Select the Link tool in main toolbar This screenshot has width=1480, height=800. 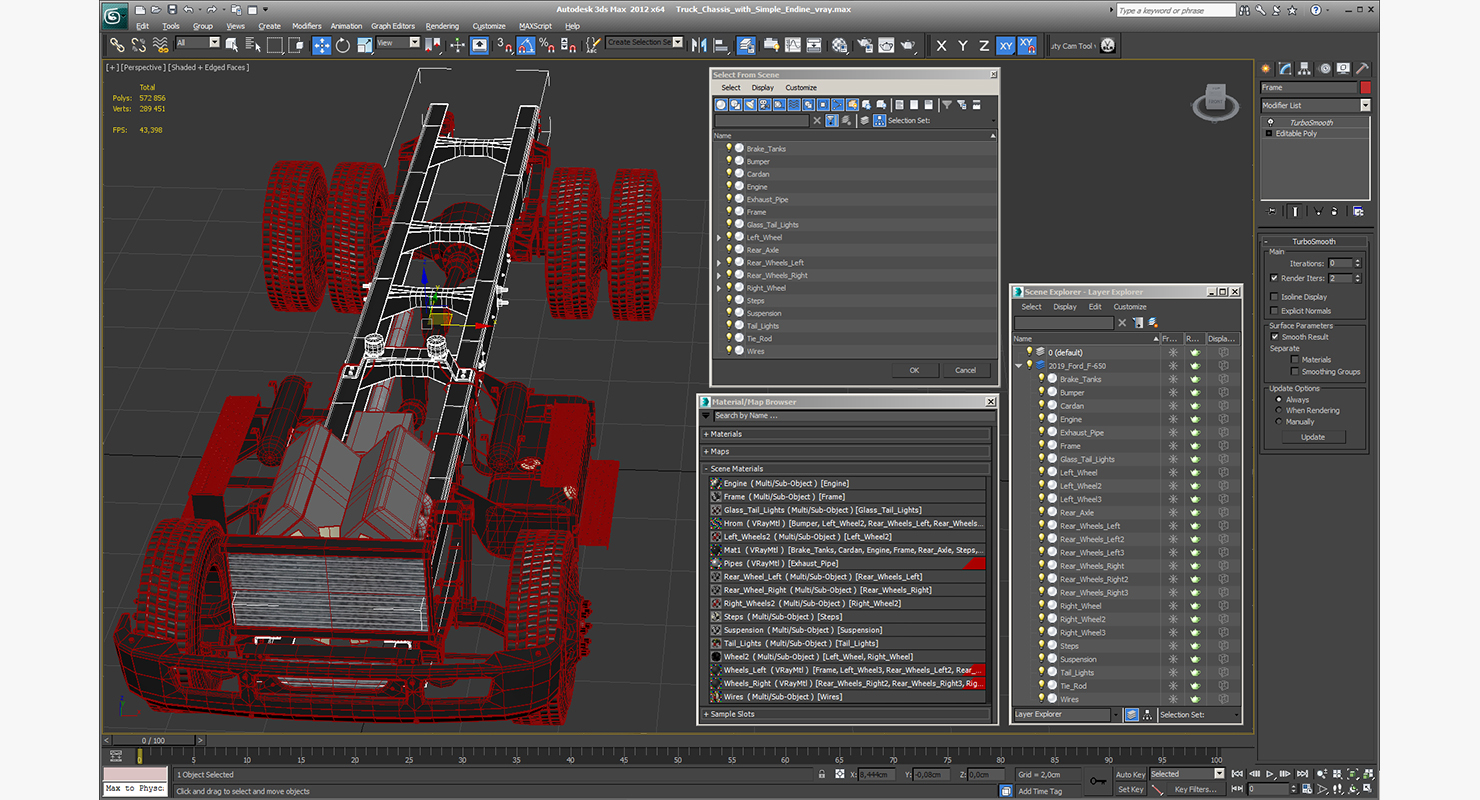pos(117,45)
